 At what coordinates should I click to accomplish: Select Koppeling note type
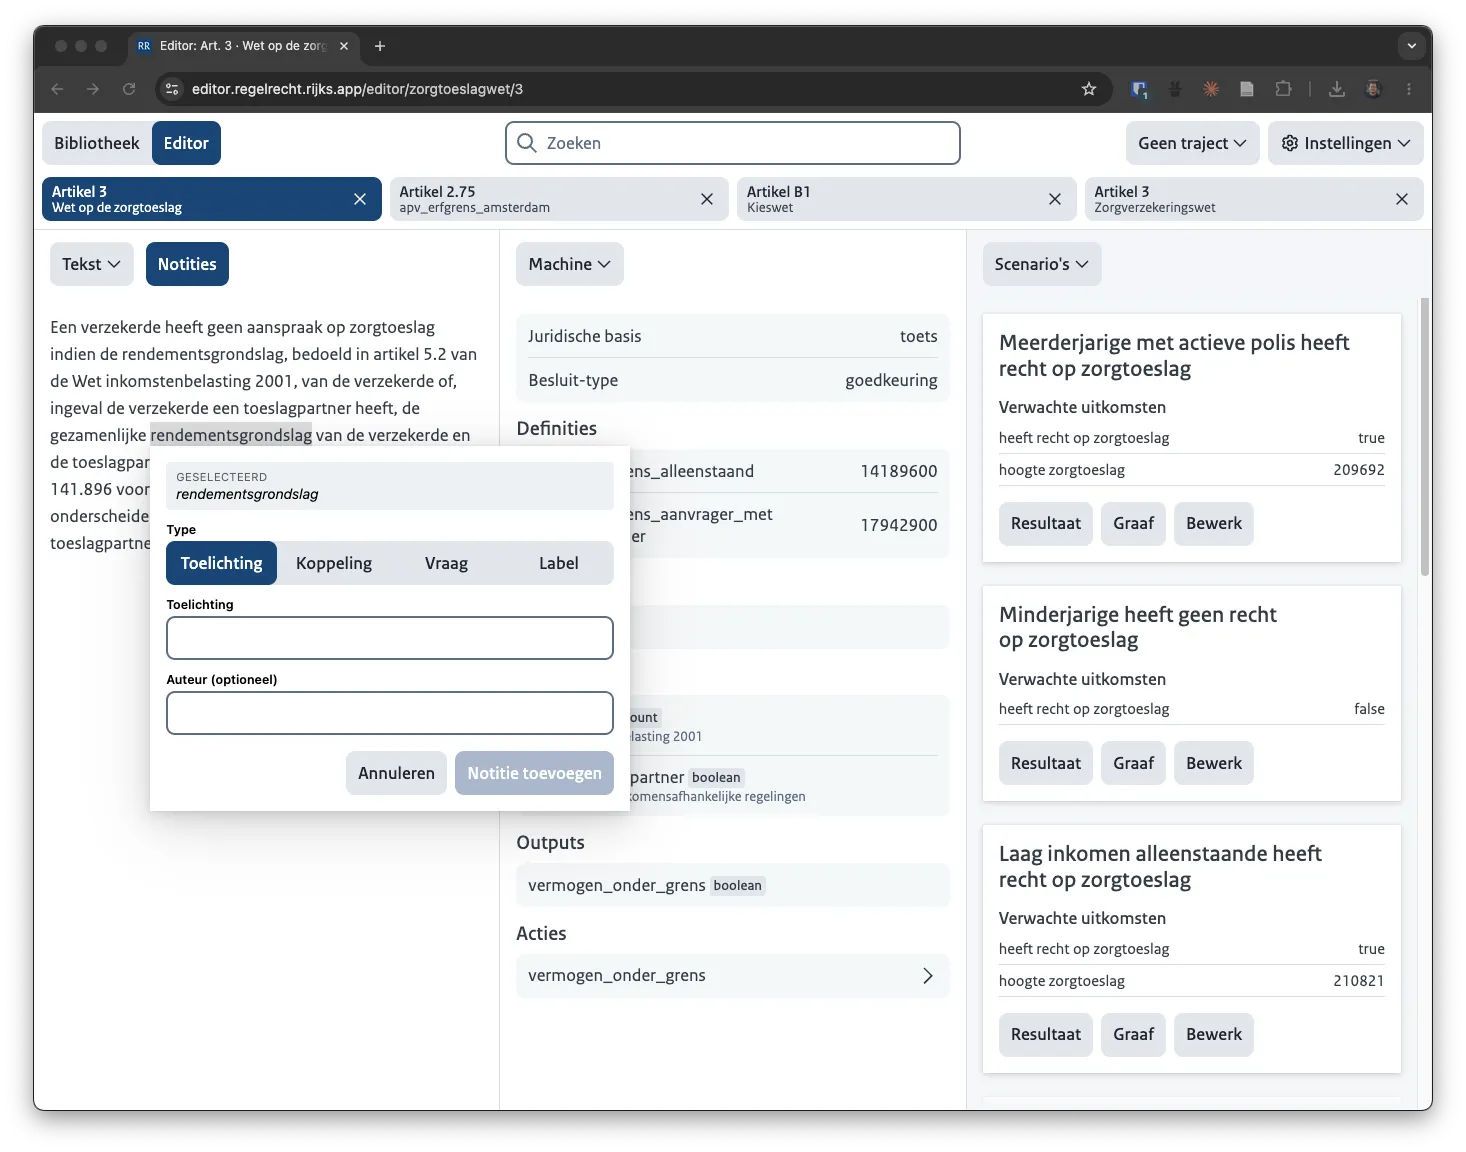point(334,563)
